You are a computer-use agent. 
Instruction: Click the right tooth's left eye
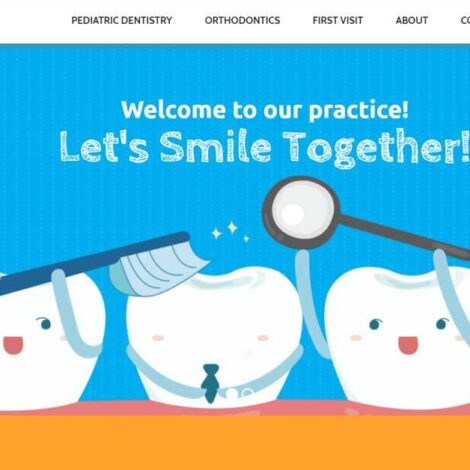point(375,323)
